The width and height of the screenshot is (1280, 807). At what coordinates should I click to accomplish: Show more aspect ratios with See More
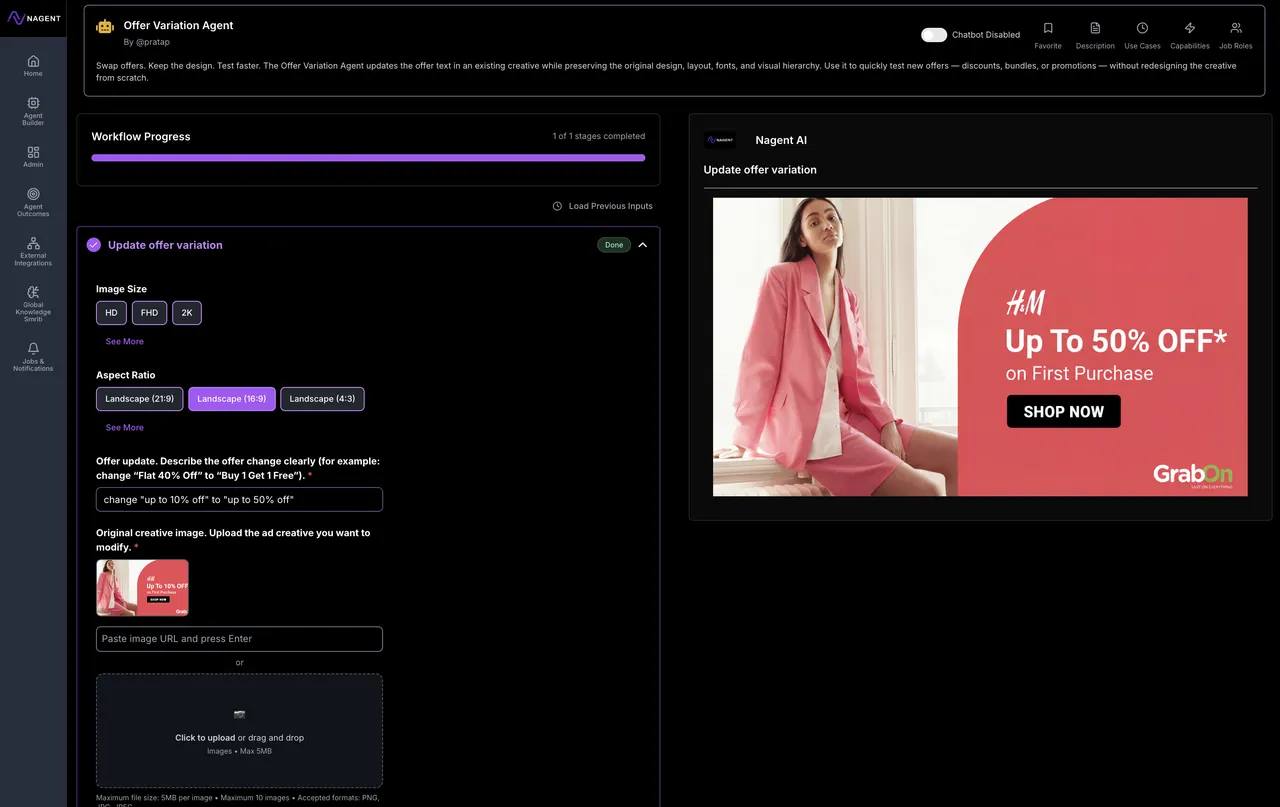(x=125, y=428)
